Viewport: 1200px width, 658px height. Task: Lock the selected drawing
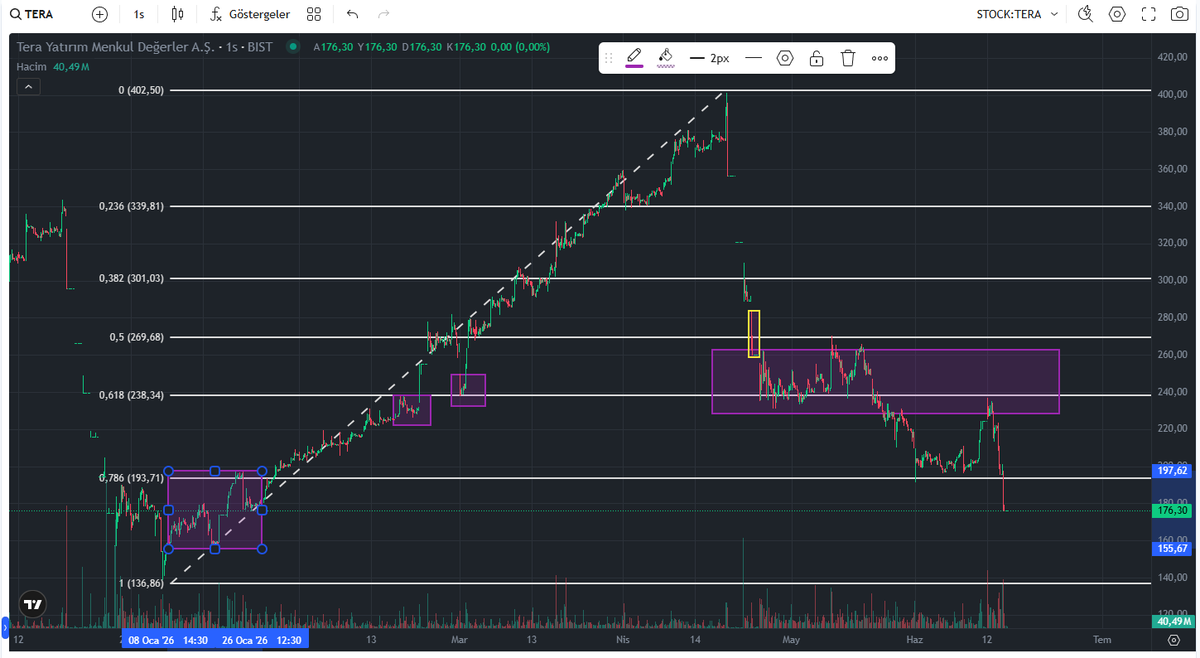coord(817,58)
